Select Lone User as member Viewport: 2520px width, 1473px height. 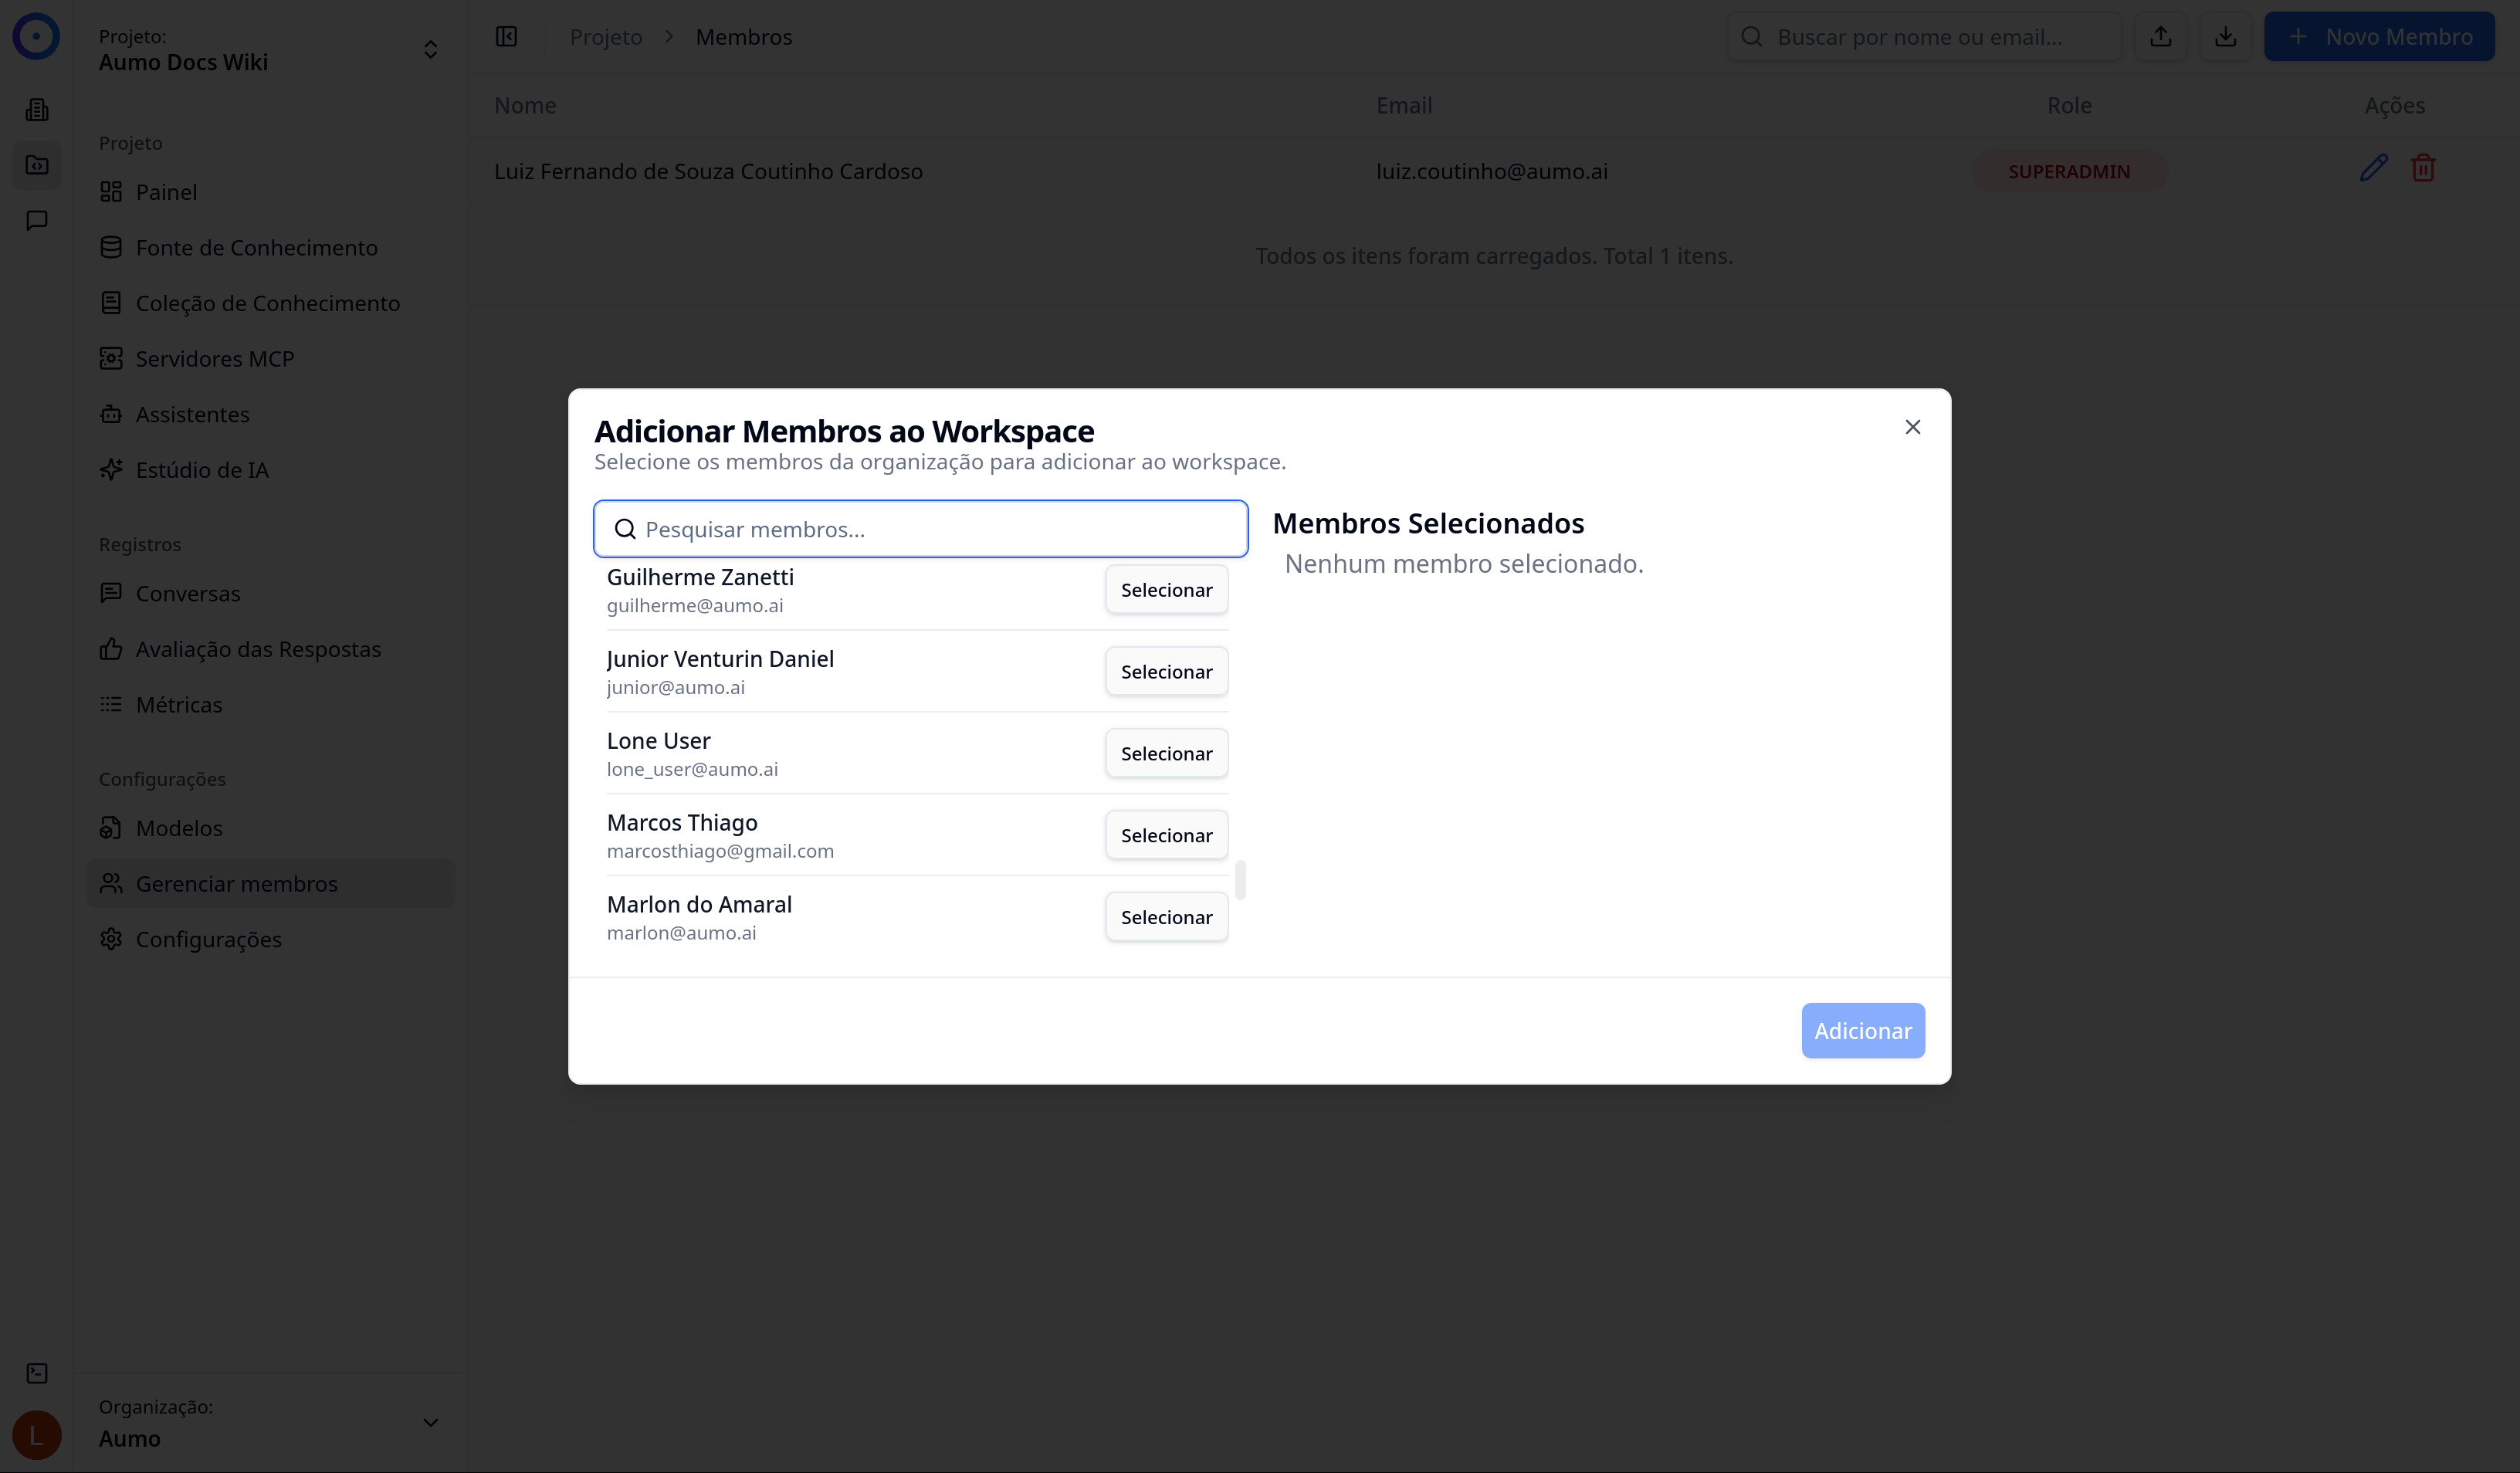1166,753
